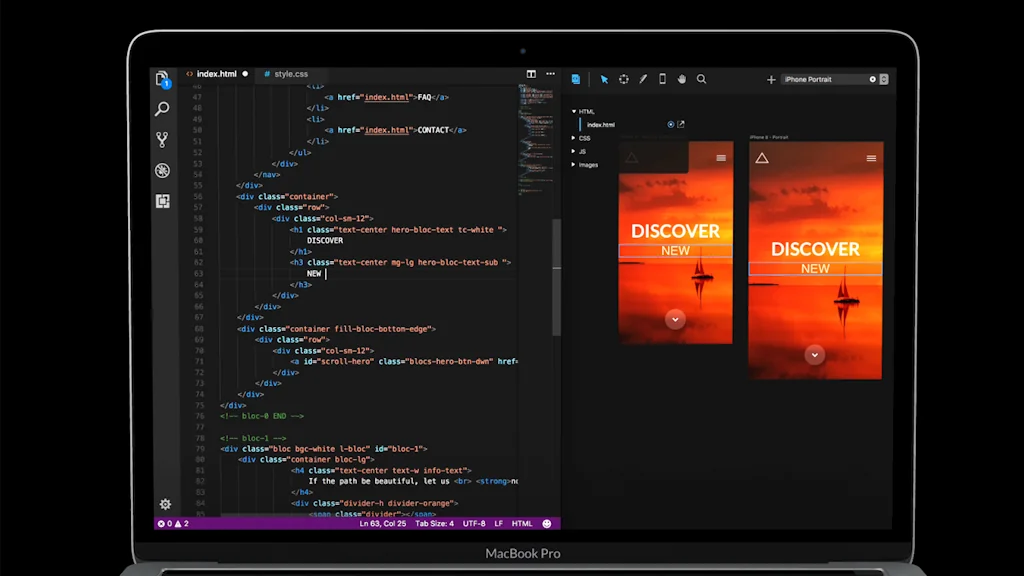The image size is (1024, 576).
Task: Select the cursor tool in preview toolbar
Action: pos(604,79)
